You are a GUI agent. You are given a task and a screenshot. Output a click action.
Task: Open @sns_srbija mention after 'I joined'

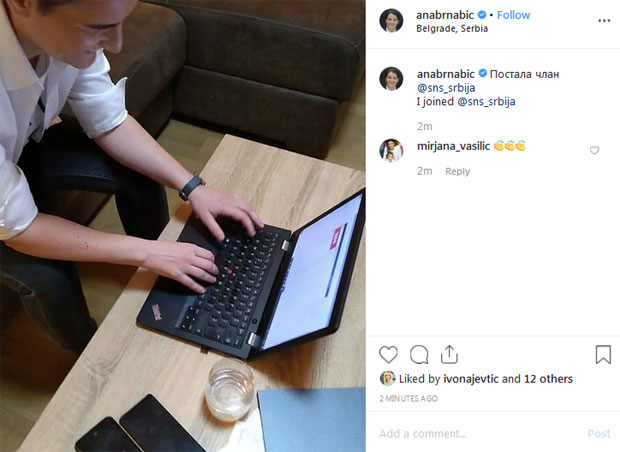point(486,102)
